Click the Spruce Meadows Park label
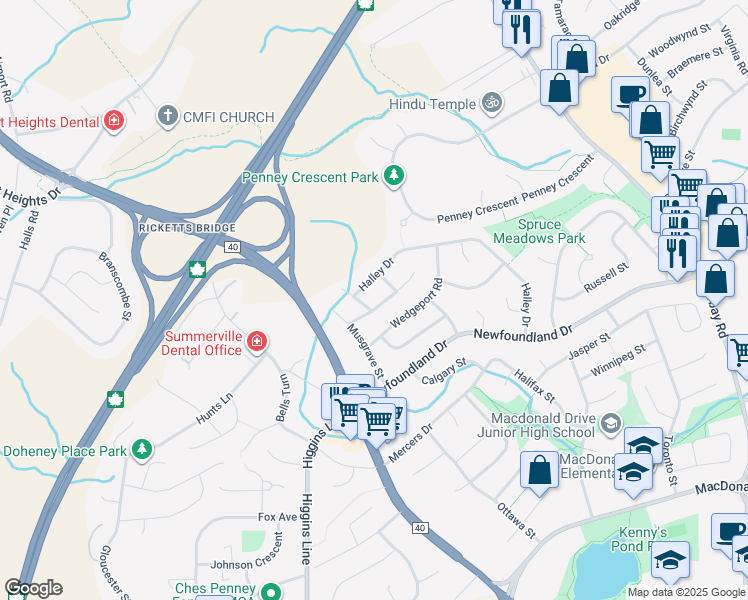 539,231
